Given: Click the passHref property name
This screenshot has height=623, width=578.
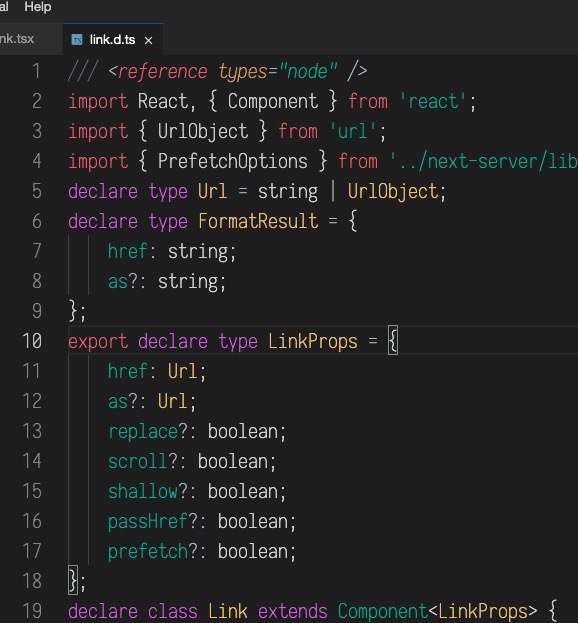Looking at the screenshot, I should (148, 522).
